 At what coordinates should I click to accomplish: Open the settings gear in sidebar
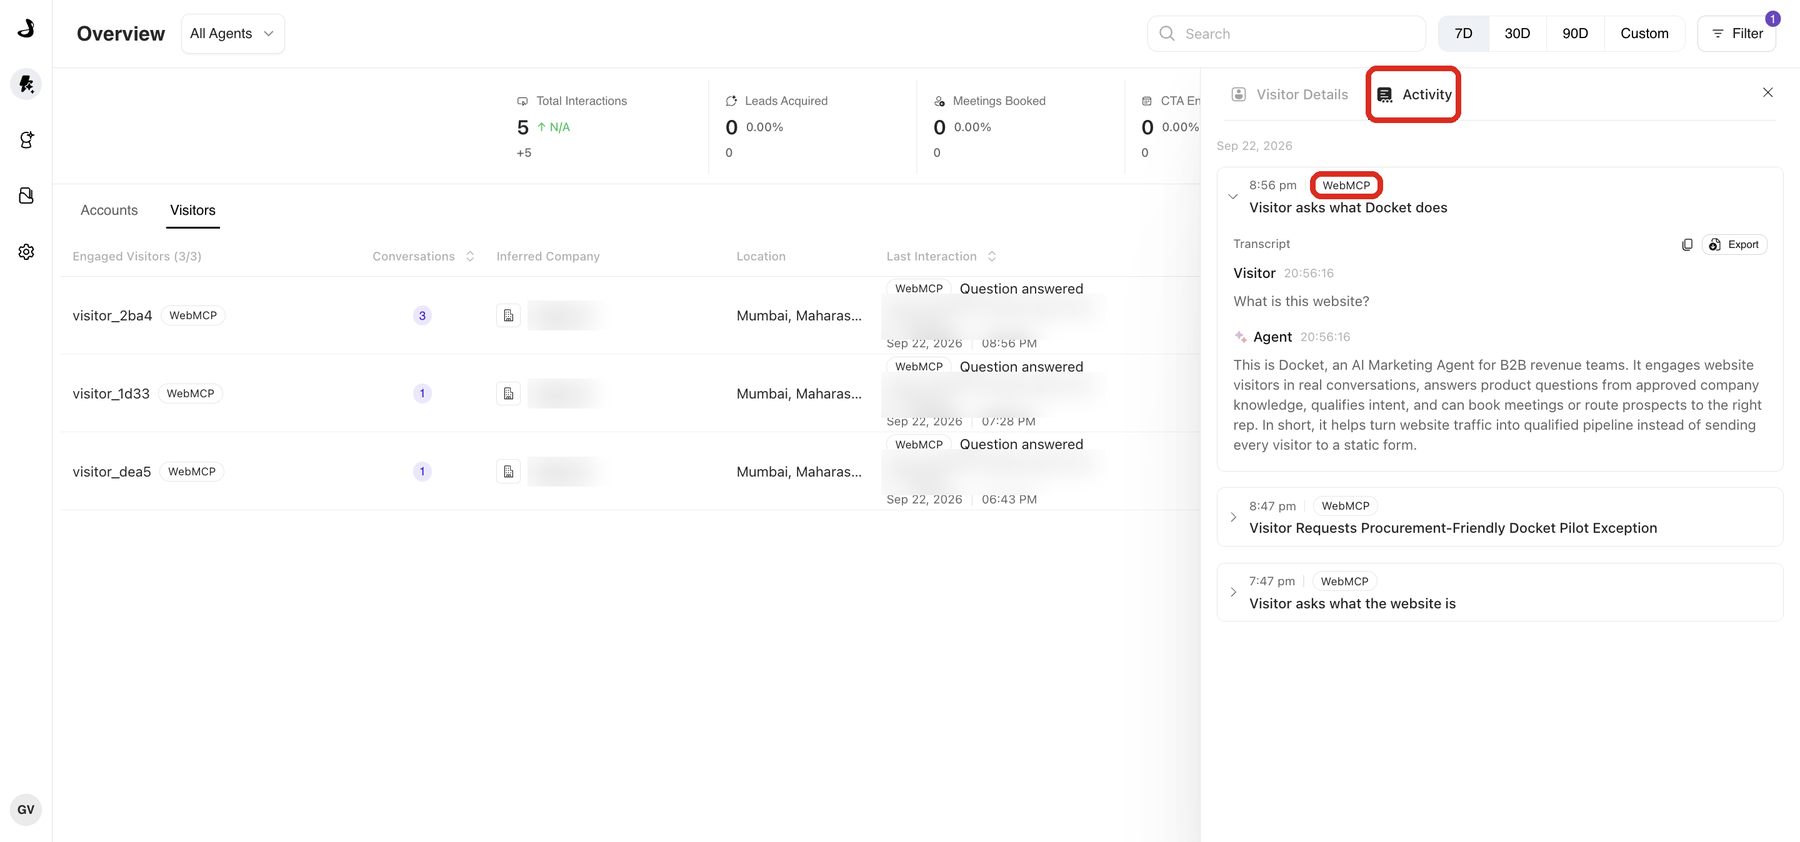pos(26,252)
